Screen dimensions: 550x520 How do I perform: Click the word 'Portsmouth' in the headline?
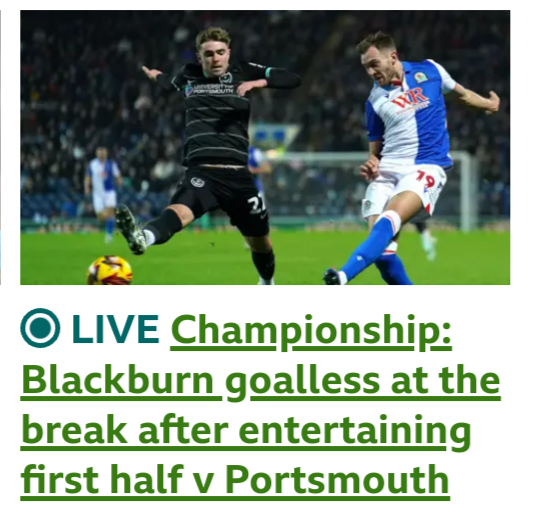337,479
